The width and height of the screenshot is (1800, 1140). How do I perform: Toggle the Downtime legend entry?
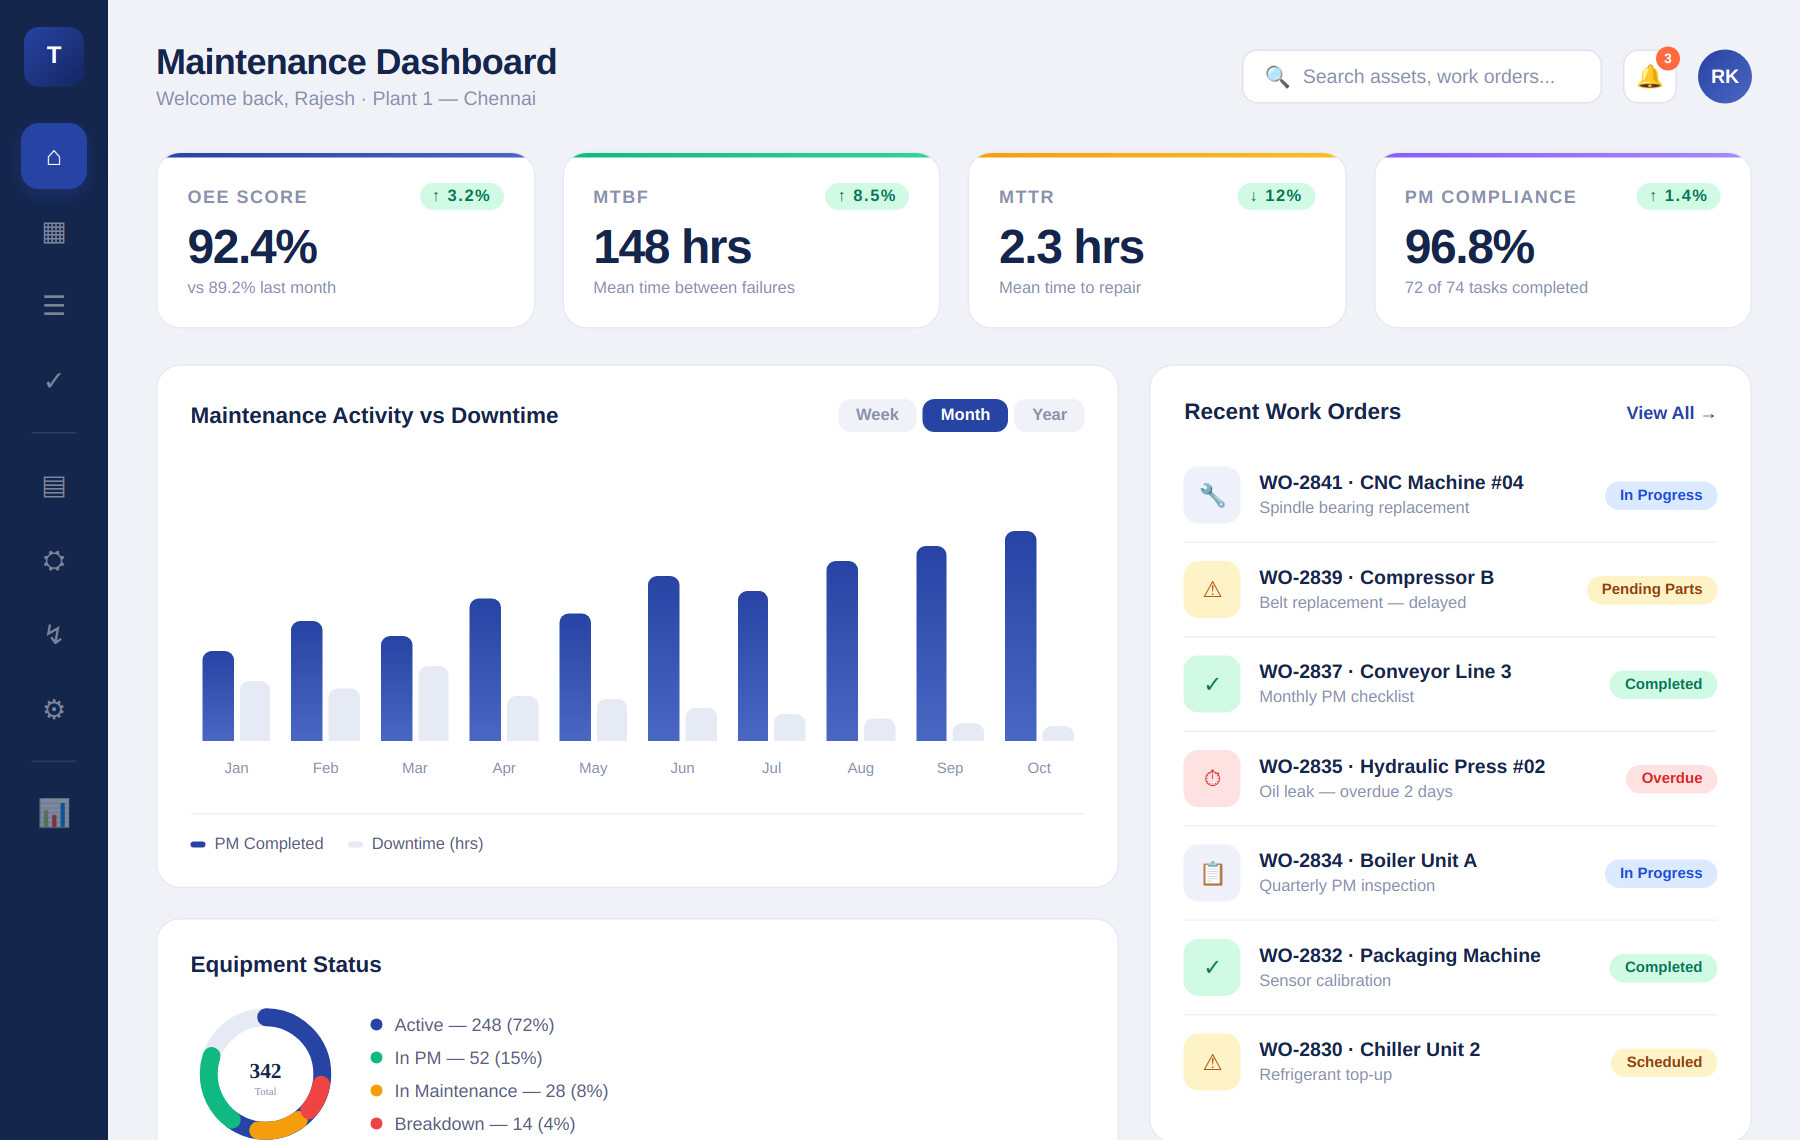[x=415, y=843]
